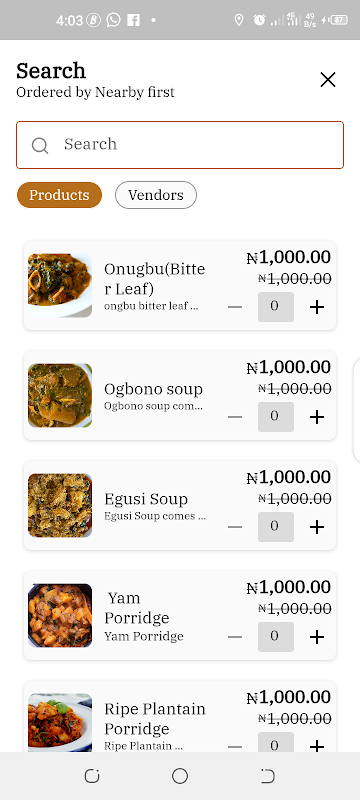The image size is (360, 800).
Task: Add one Ogbono soup using plus icon
Action: tap(317, 417)
